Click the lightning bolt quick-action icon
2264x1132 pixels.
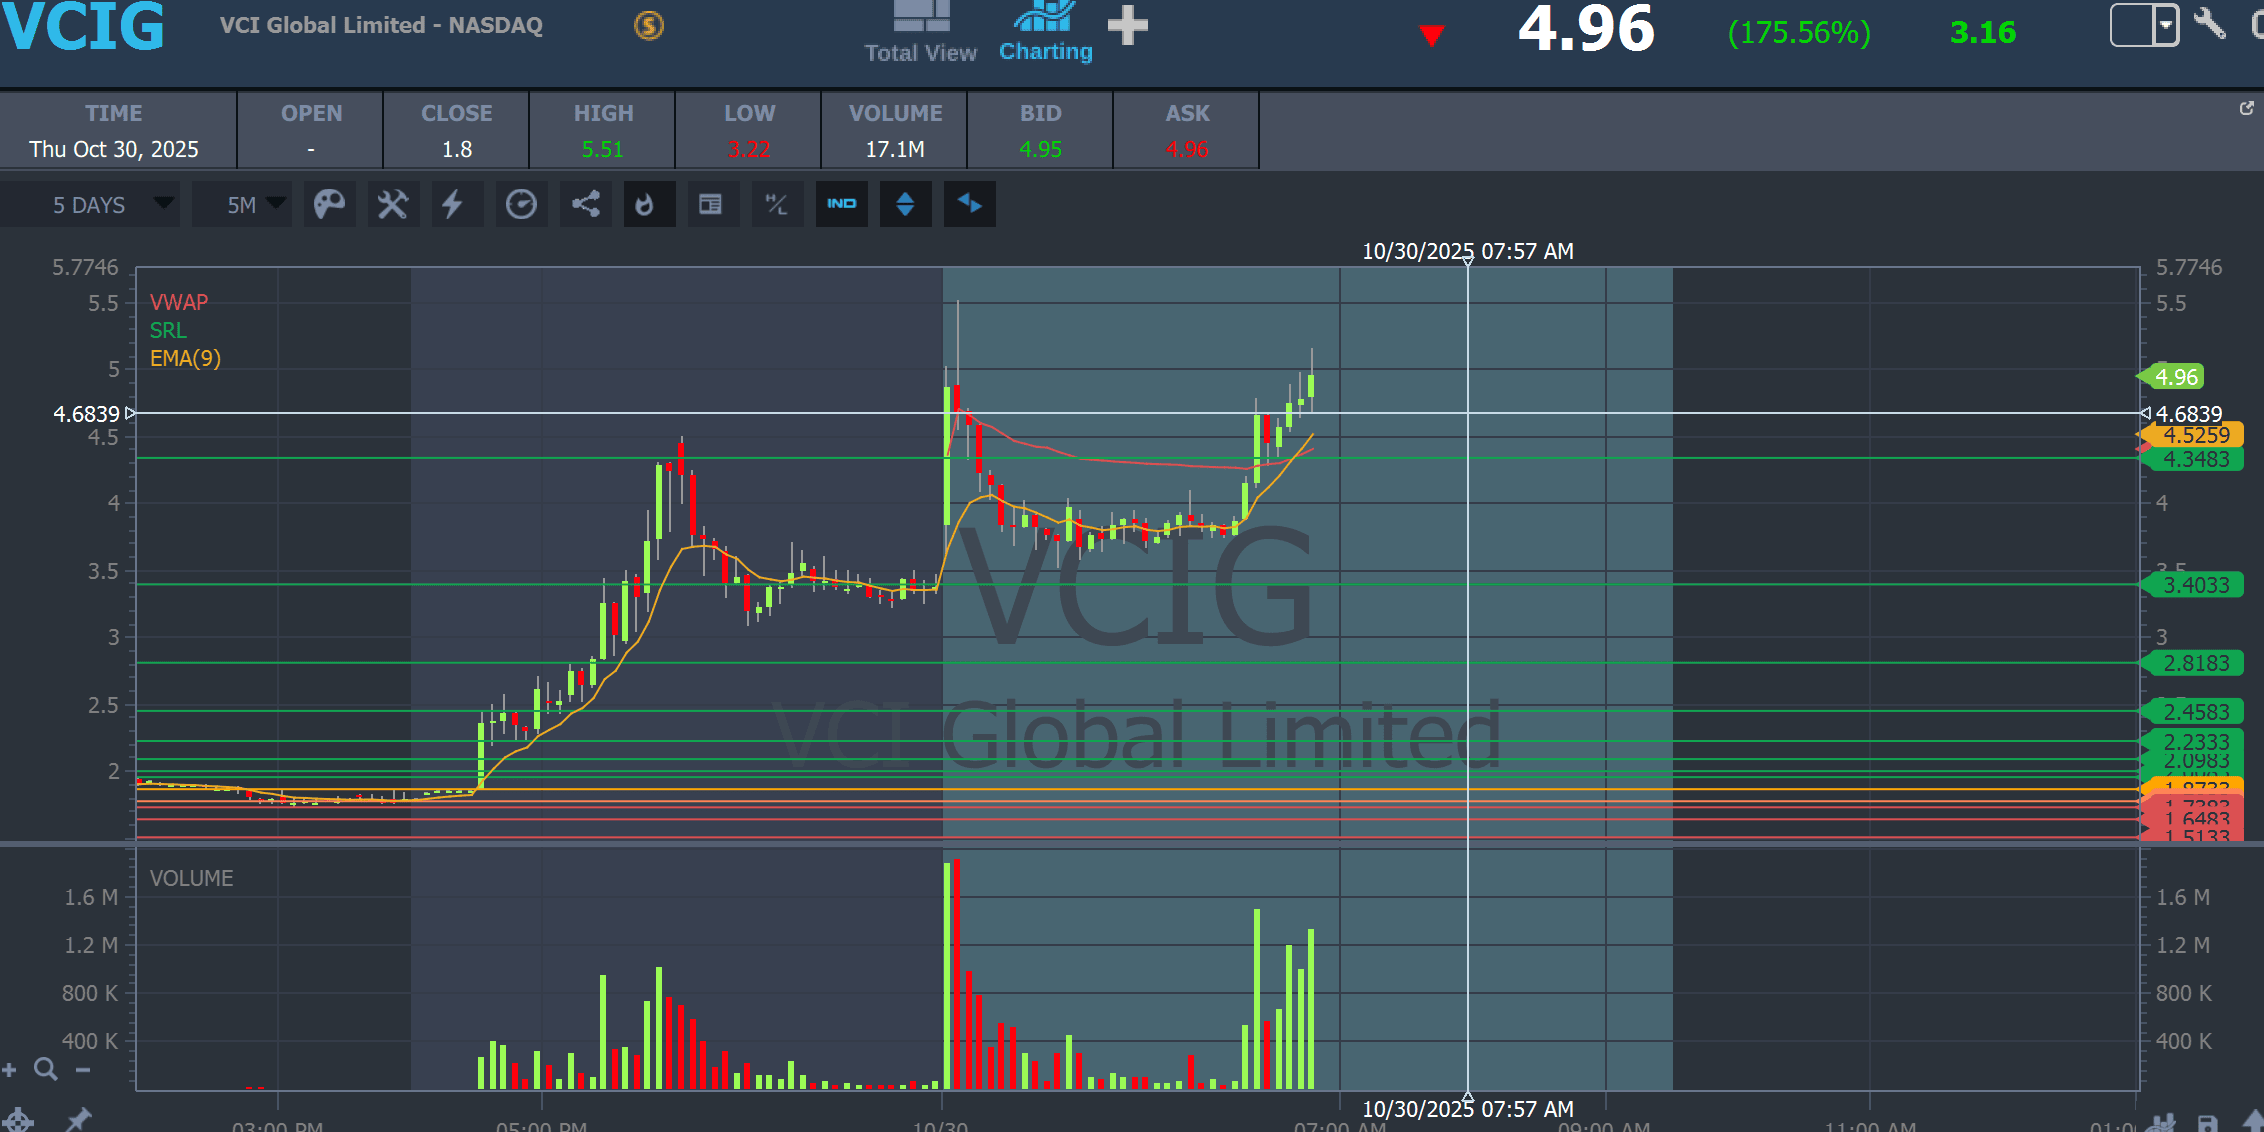coord(454,205)
